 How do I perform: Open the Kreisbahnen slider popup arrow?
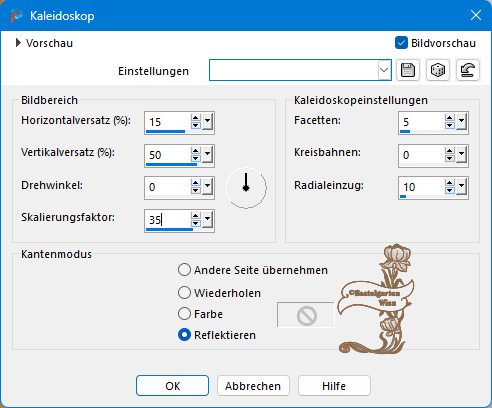pos(462,154)
